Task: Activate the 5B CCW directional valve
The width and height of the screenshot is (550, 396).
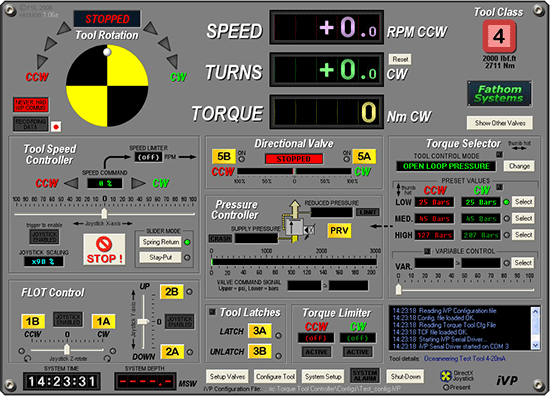Action: tap(224, 156)
